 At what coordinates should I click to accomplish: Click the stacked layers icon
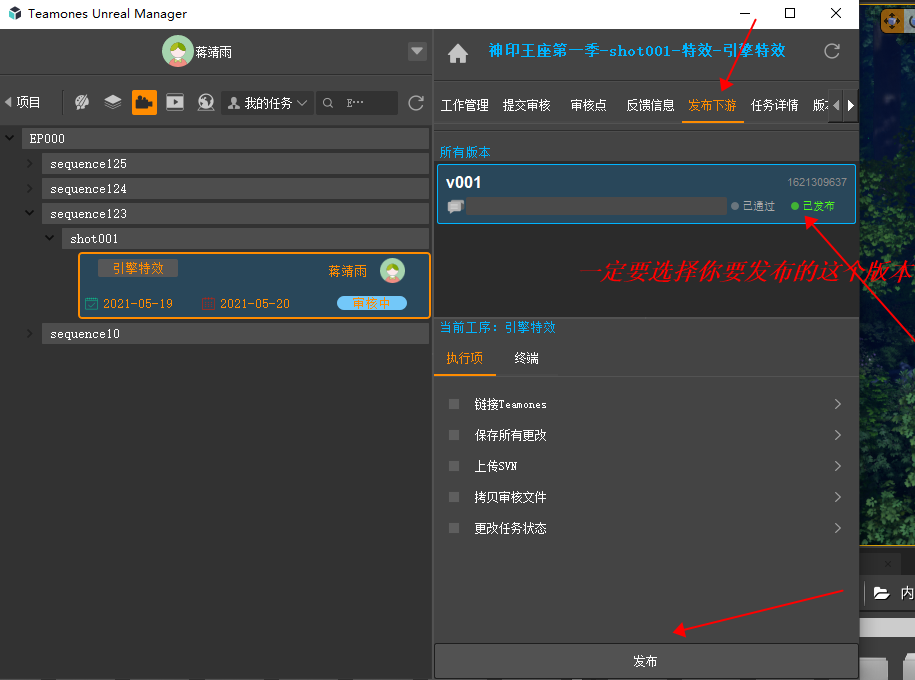[x=113, y=102]
